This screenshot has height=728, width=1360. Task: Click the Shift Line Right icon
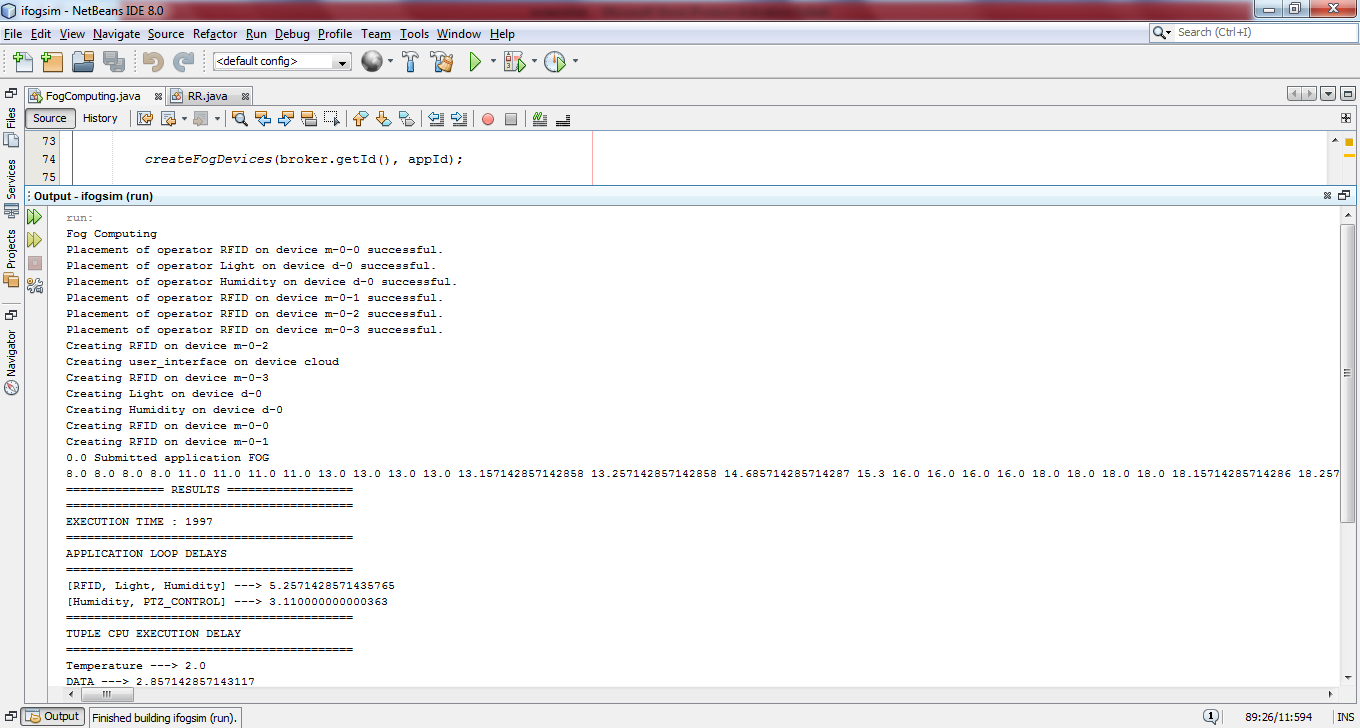pyautogui.click(x=459, y=119)
